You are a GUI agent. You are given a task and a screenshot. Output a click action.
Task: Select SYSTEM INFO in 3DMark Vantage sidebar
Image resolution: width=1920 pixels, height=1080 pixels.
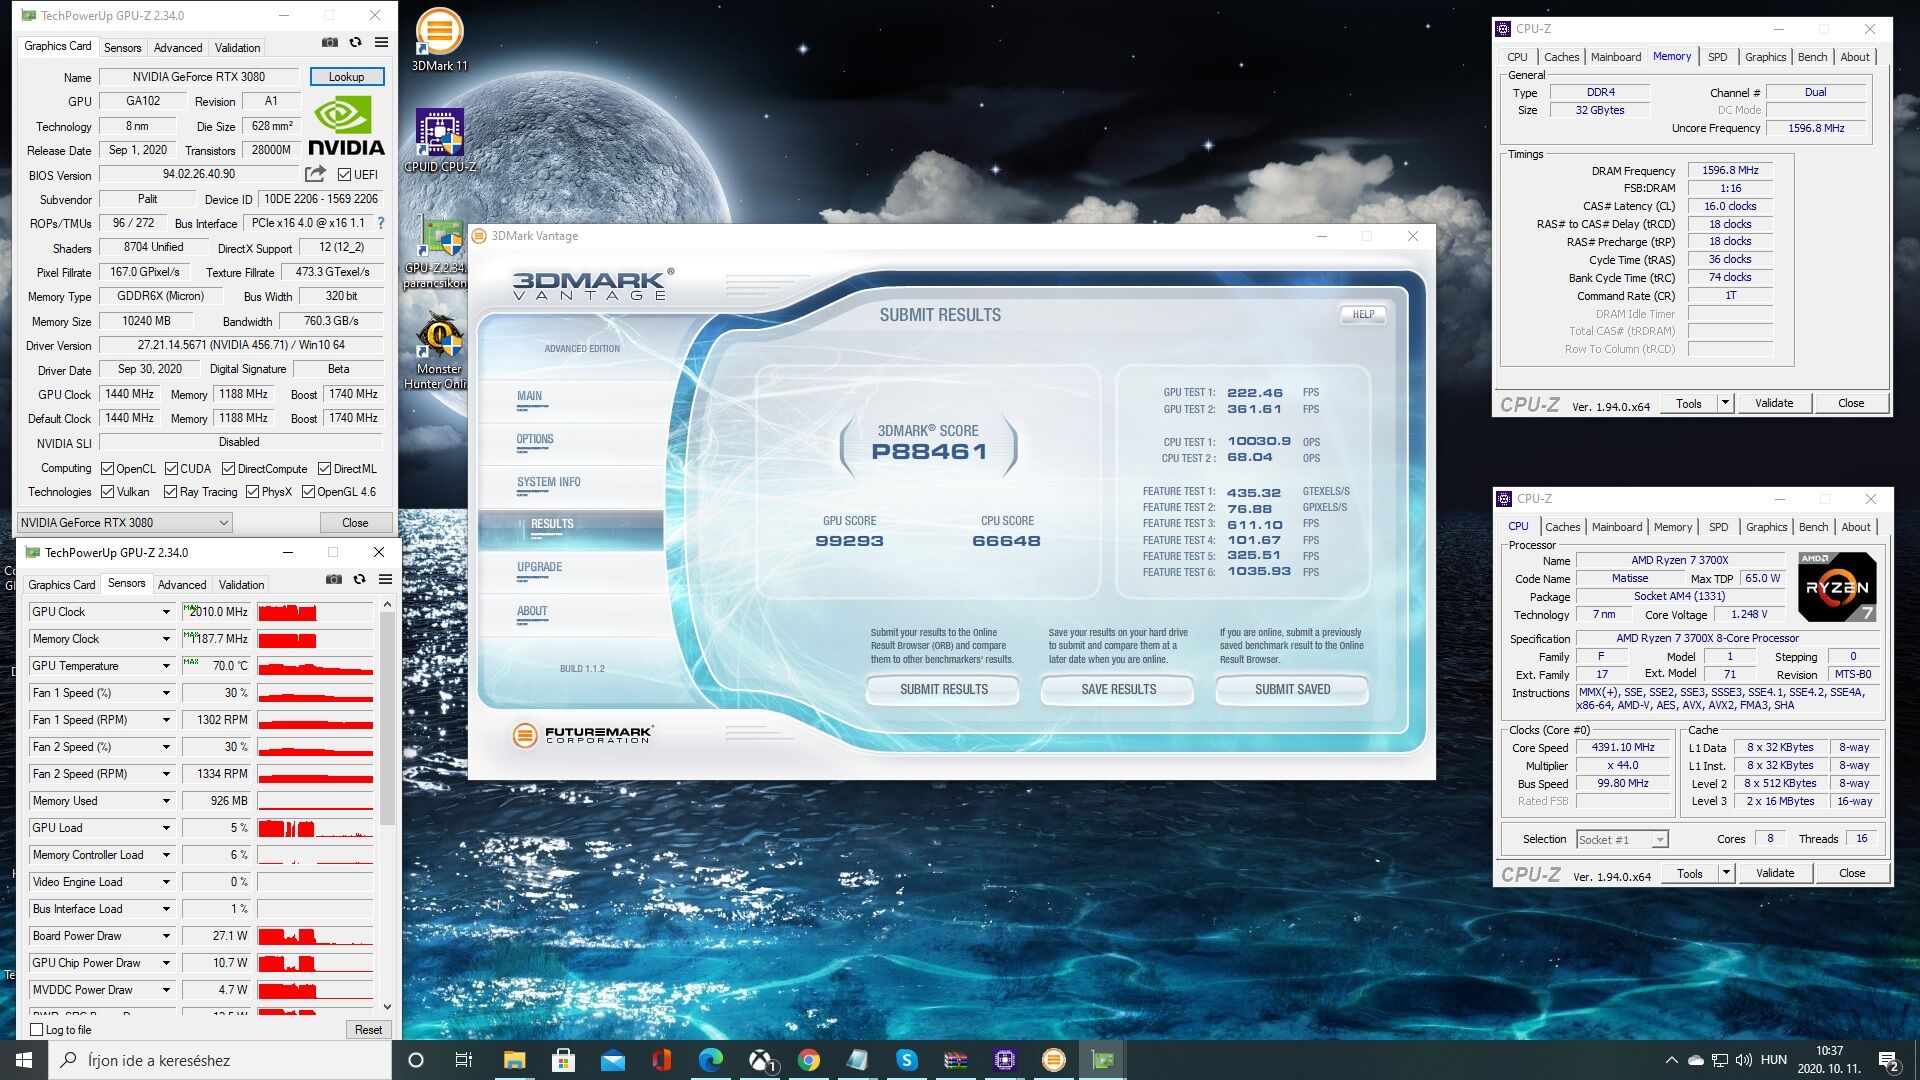(548, 482)
